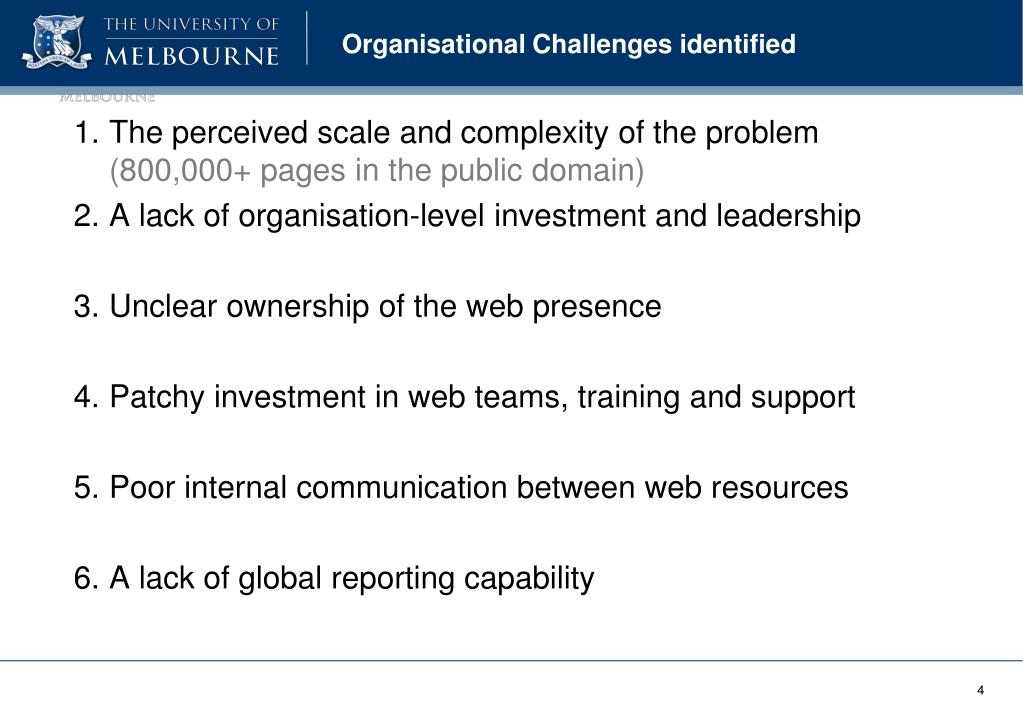The height and width of the screenshot is (708, 1023).
Task: Click the number '1.' list marker
Action: [87, 133]
